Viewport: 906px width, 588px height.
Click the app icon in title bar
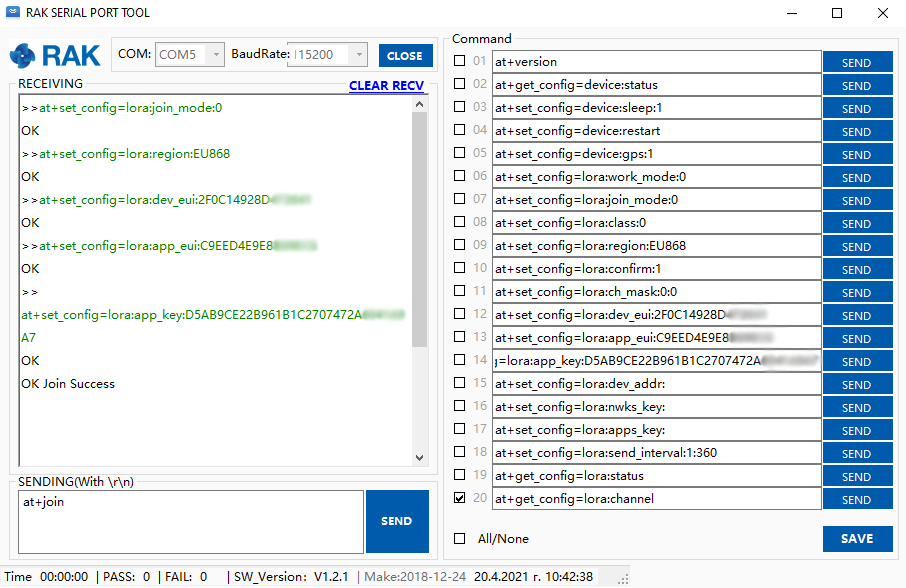pyautogui.click(x=13, y=13)
